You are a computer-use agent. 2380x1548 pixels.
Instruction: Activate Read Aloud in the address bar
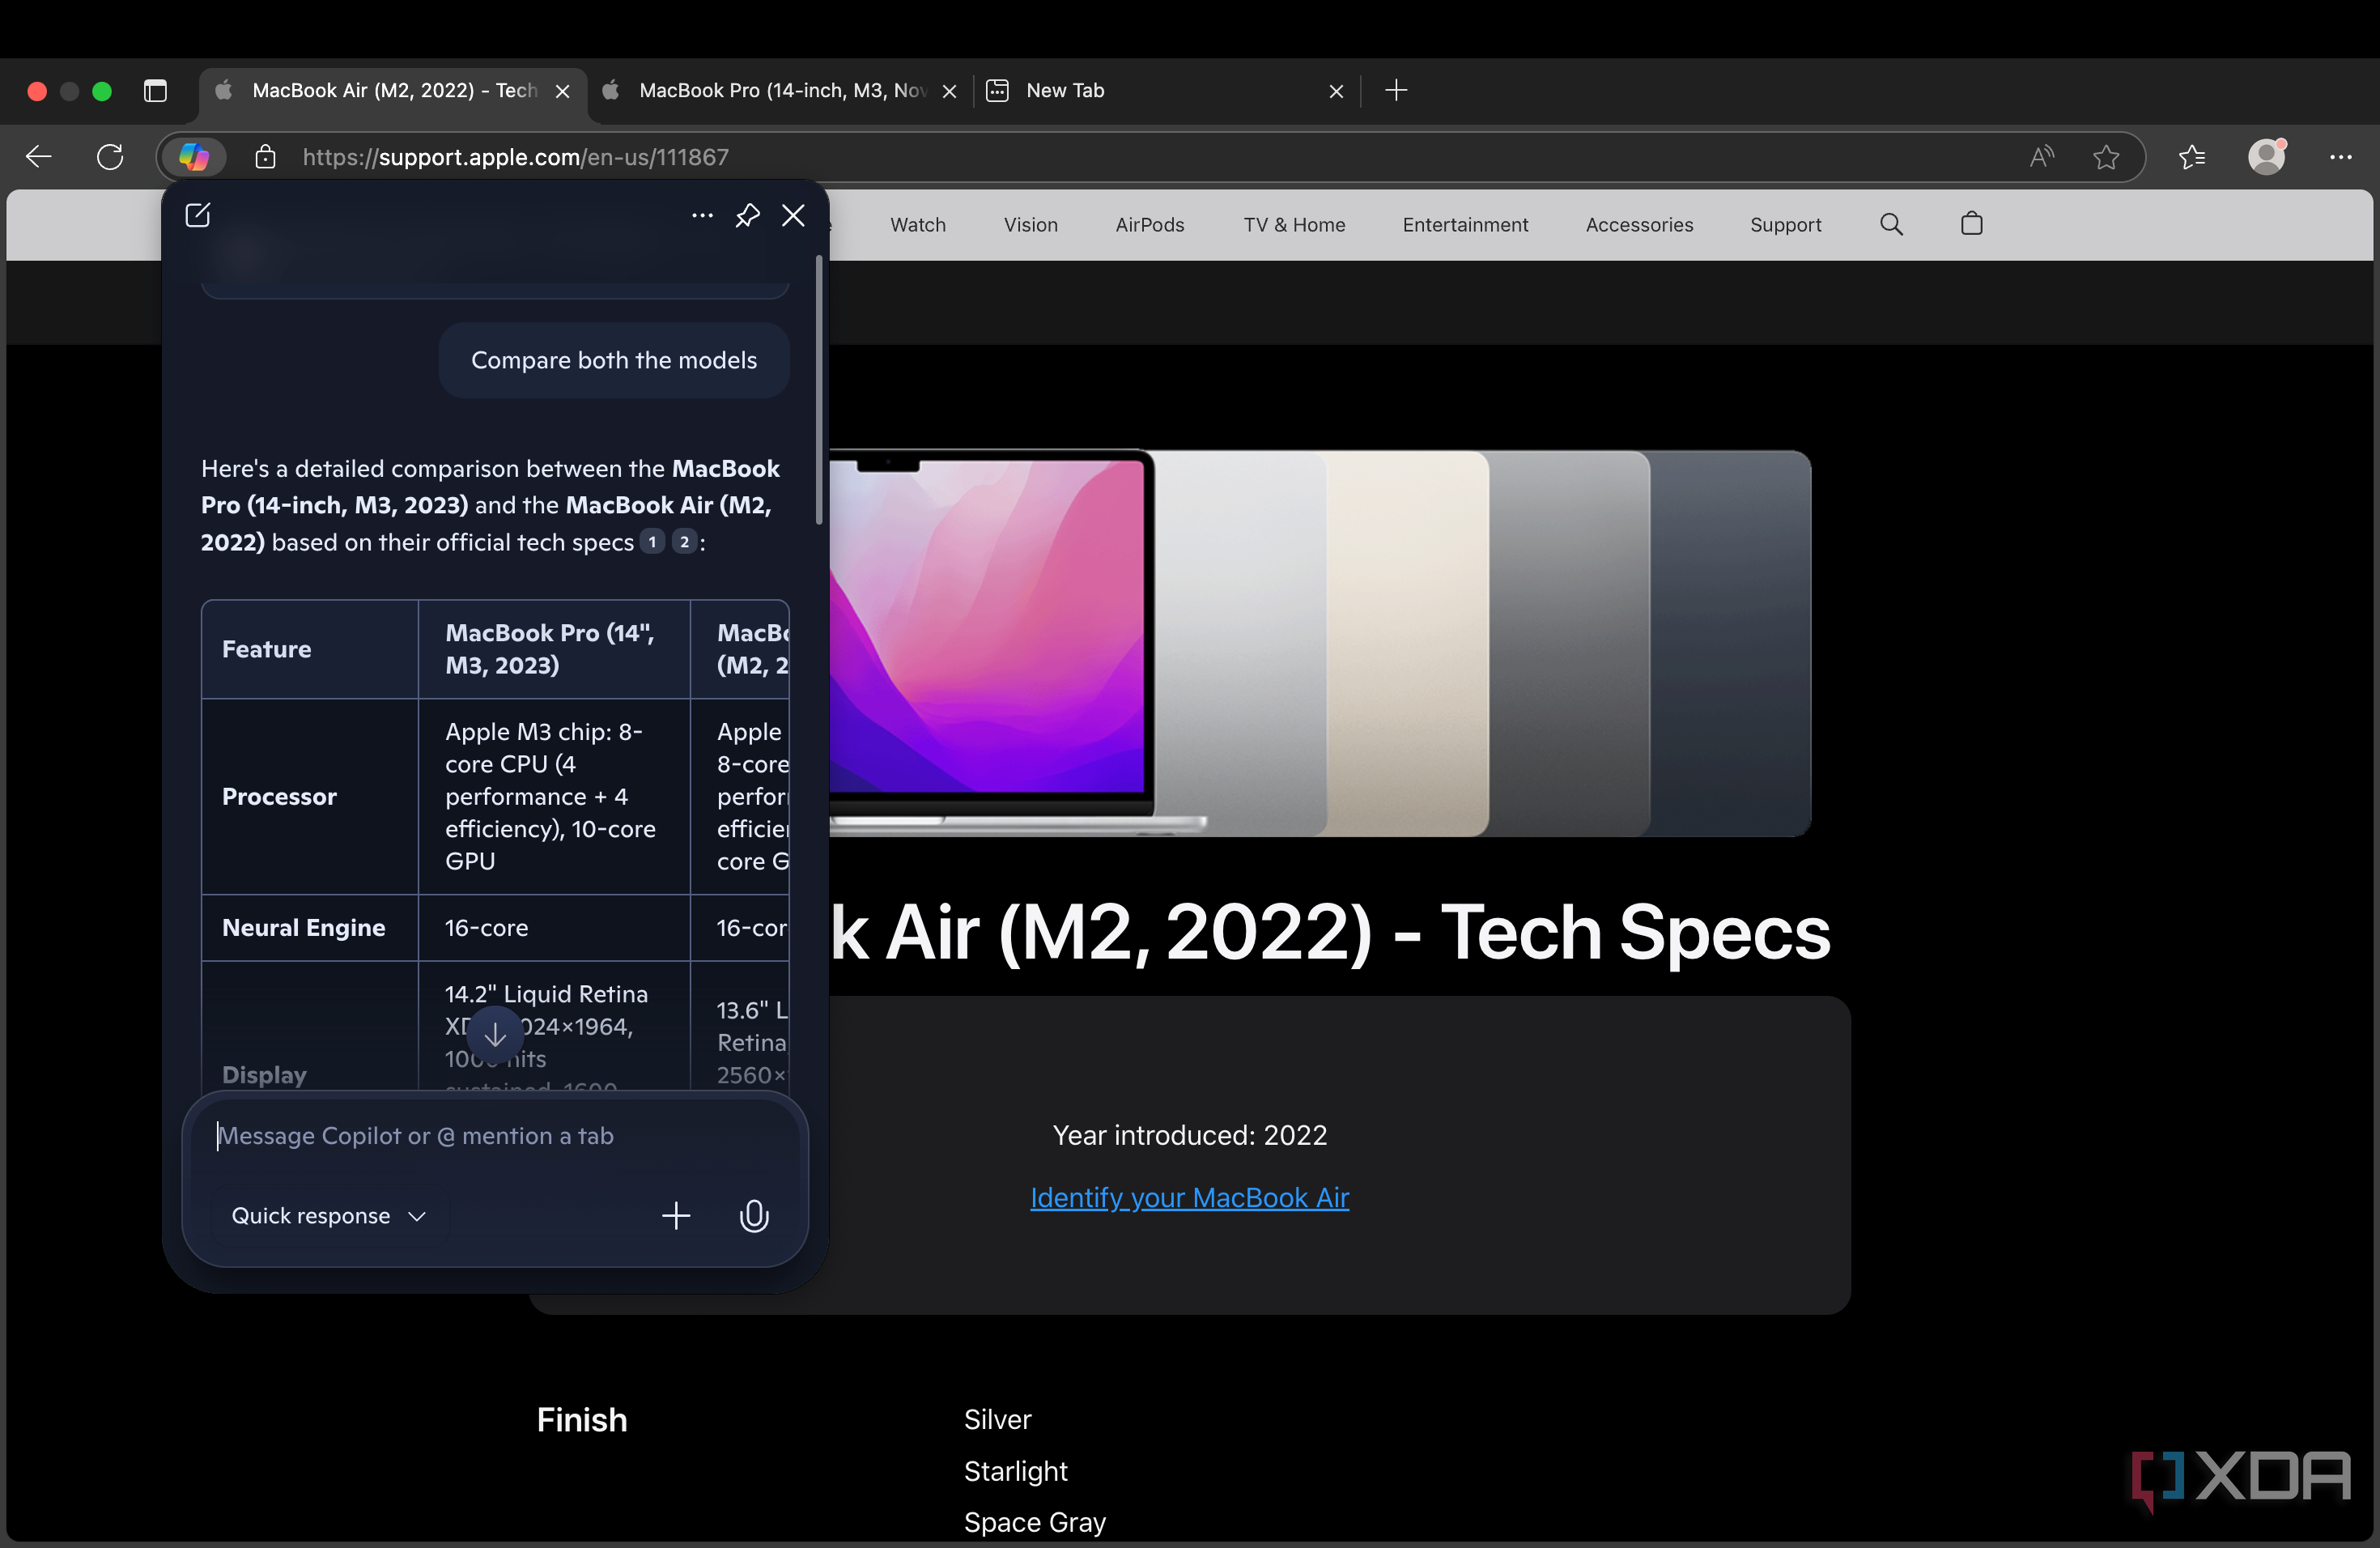pos(2041,157)
